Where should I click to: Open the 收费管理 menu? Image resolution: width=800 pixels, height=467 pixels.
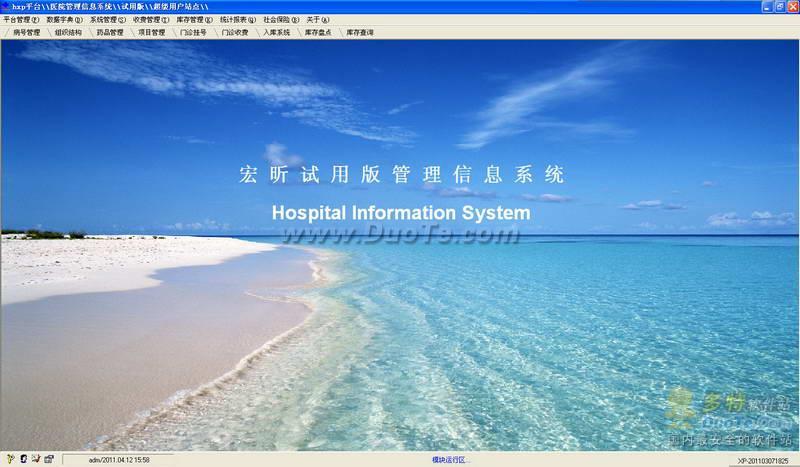click(x=151, y=19)
